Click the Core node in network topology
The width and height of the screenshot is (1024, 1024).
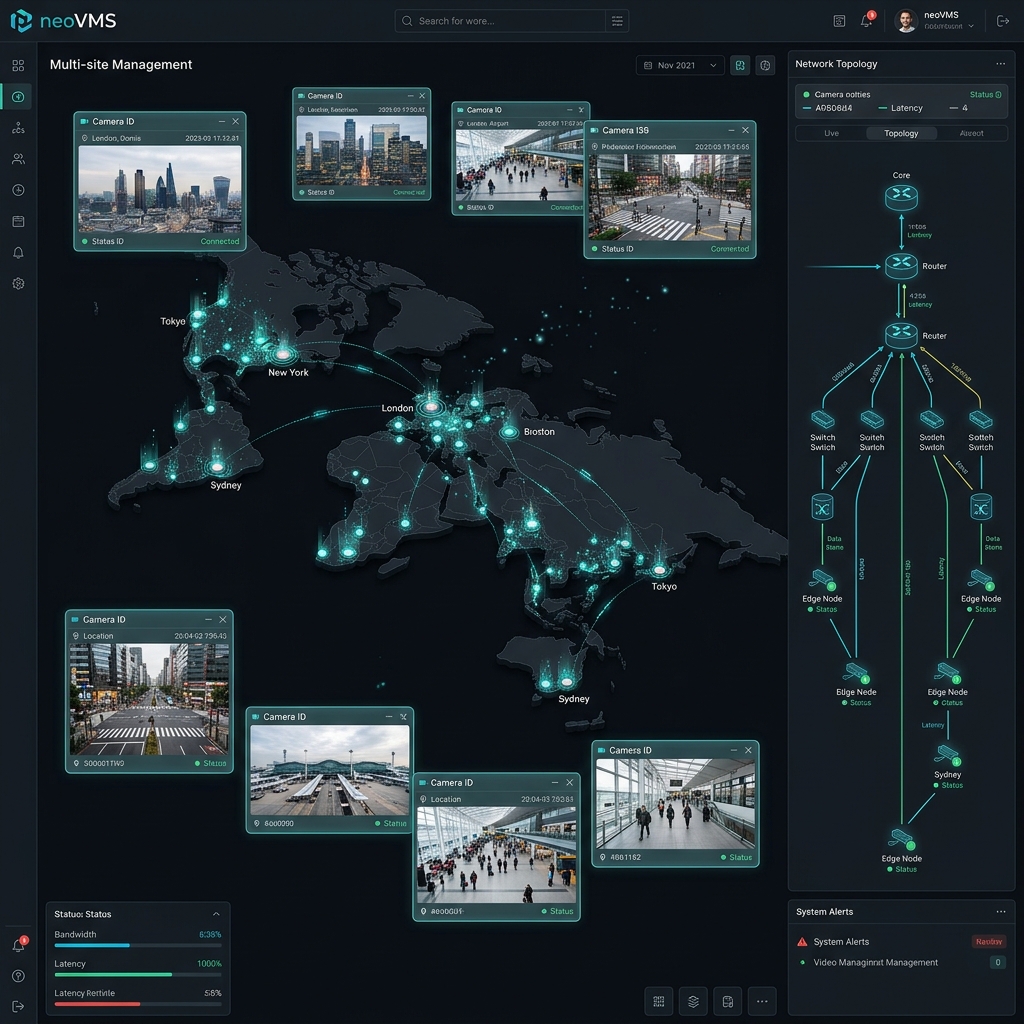(x=901, y=197)
